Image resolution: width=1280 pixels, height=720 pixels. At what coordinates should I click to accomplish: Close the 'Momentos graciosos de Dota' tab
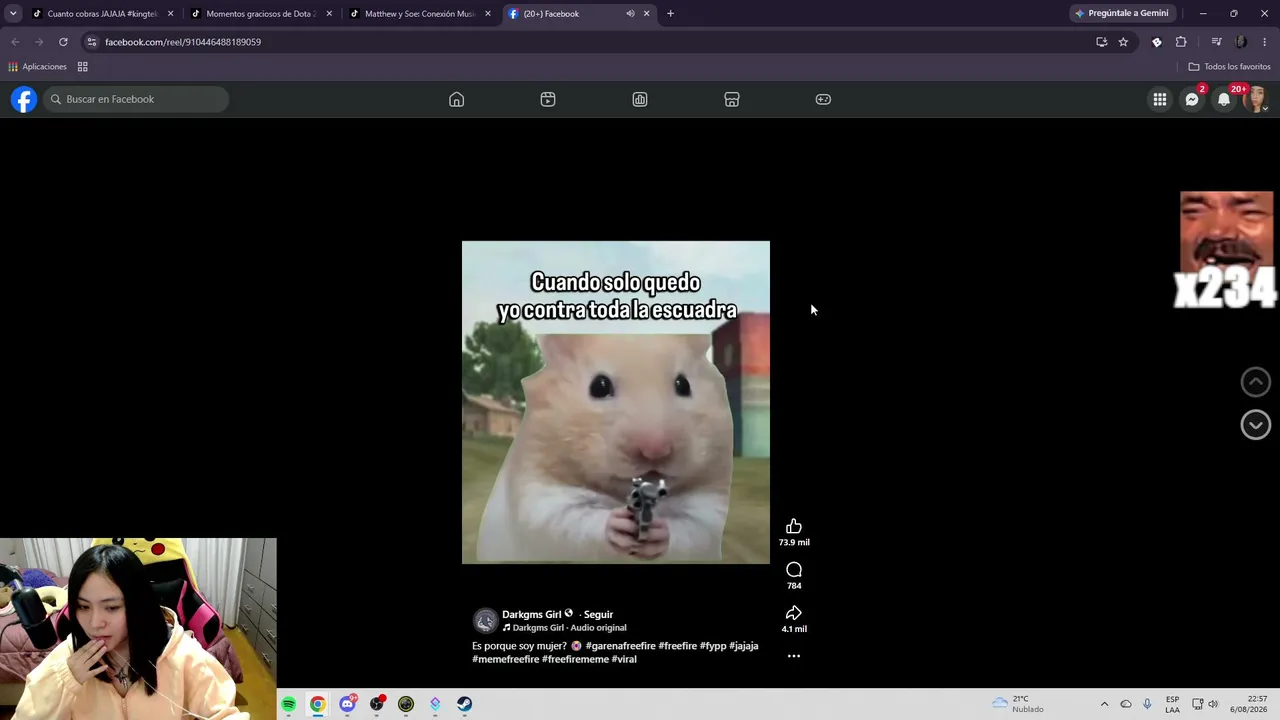point(329,14)
